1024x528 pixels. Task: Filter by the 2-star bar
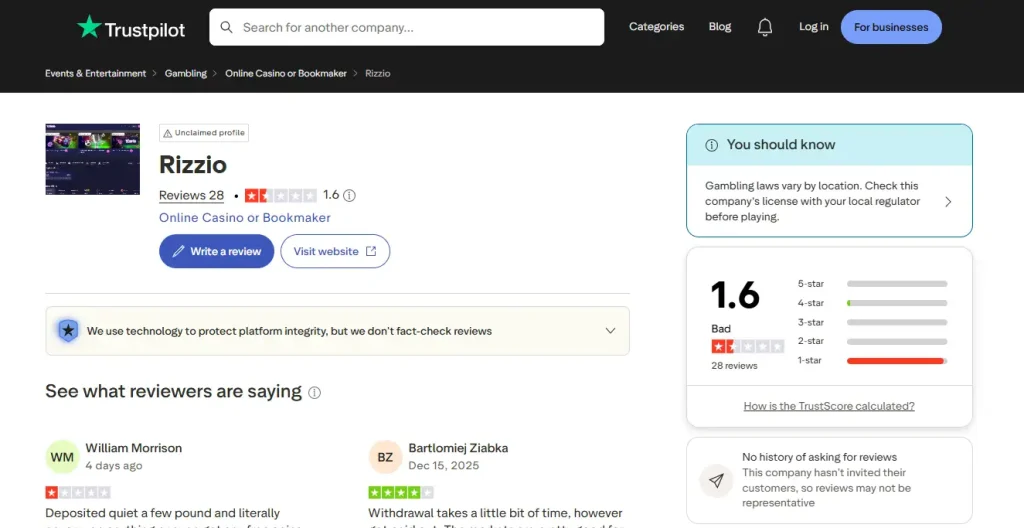(897, 341)
